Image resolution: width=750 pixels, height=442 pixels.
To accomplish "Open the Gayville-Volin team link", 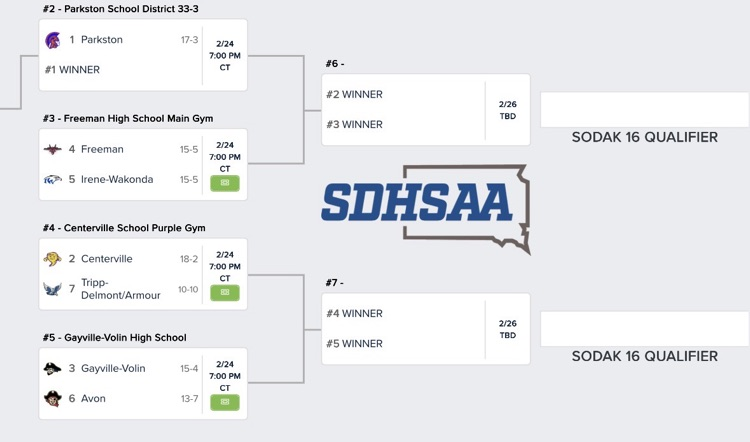I will pos(113,368).
